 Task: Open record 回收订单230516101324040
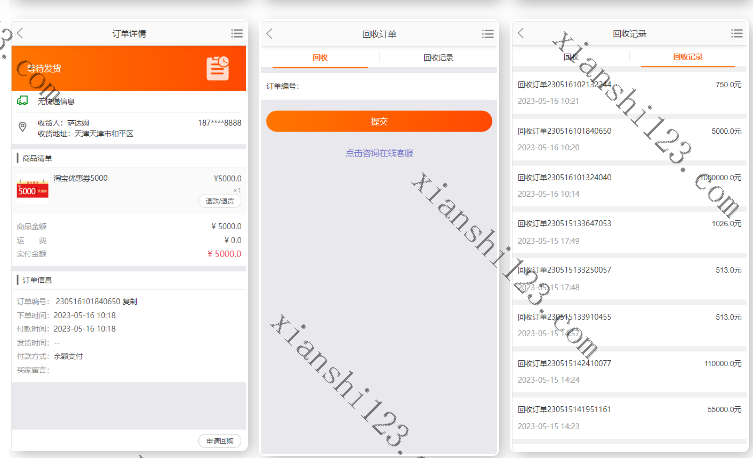point(630,185)
